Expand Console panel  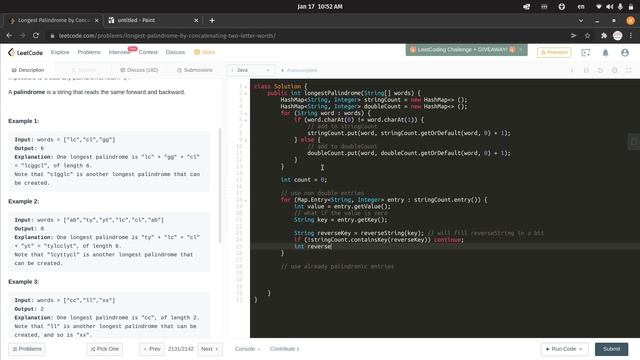(x=247, y=349)
